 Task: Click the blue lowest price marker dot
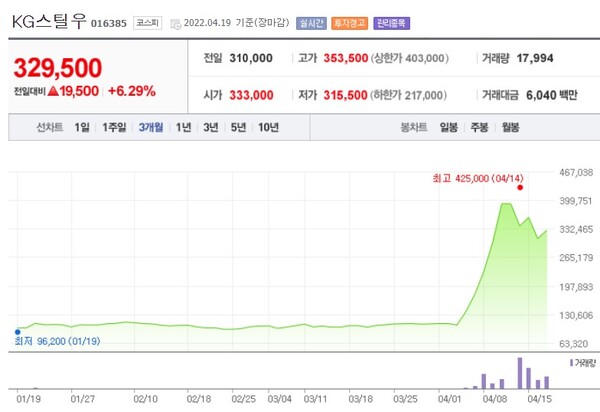coord(17,331)
